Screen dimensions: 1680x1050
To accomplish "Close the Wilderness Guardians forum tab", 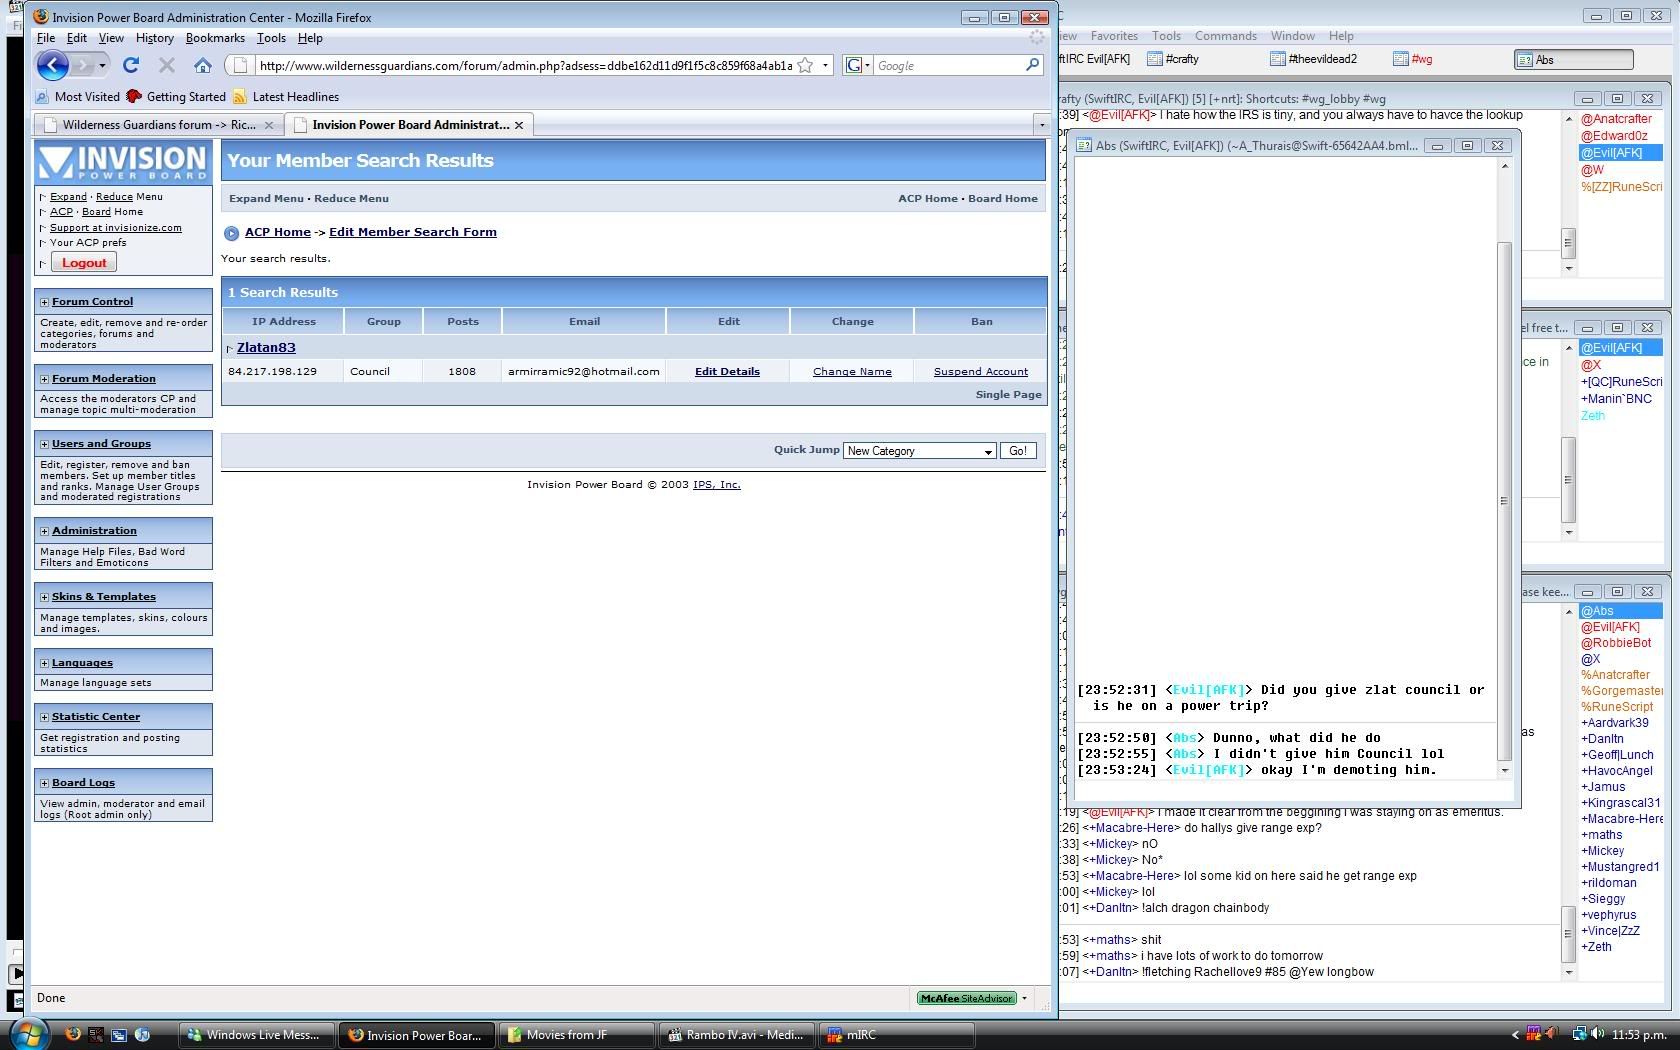I will tap(269, 125).
